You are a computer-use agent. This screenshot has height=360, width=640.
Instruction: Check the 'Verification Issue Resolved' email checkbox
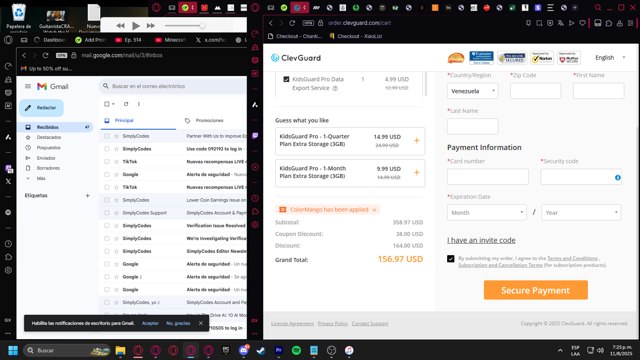pos(107,226)
